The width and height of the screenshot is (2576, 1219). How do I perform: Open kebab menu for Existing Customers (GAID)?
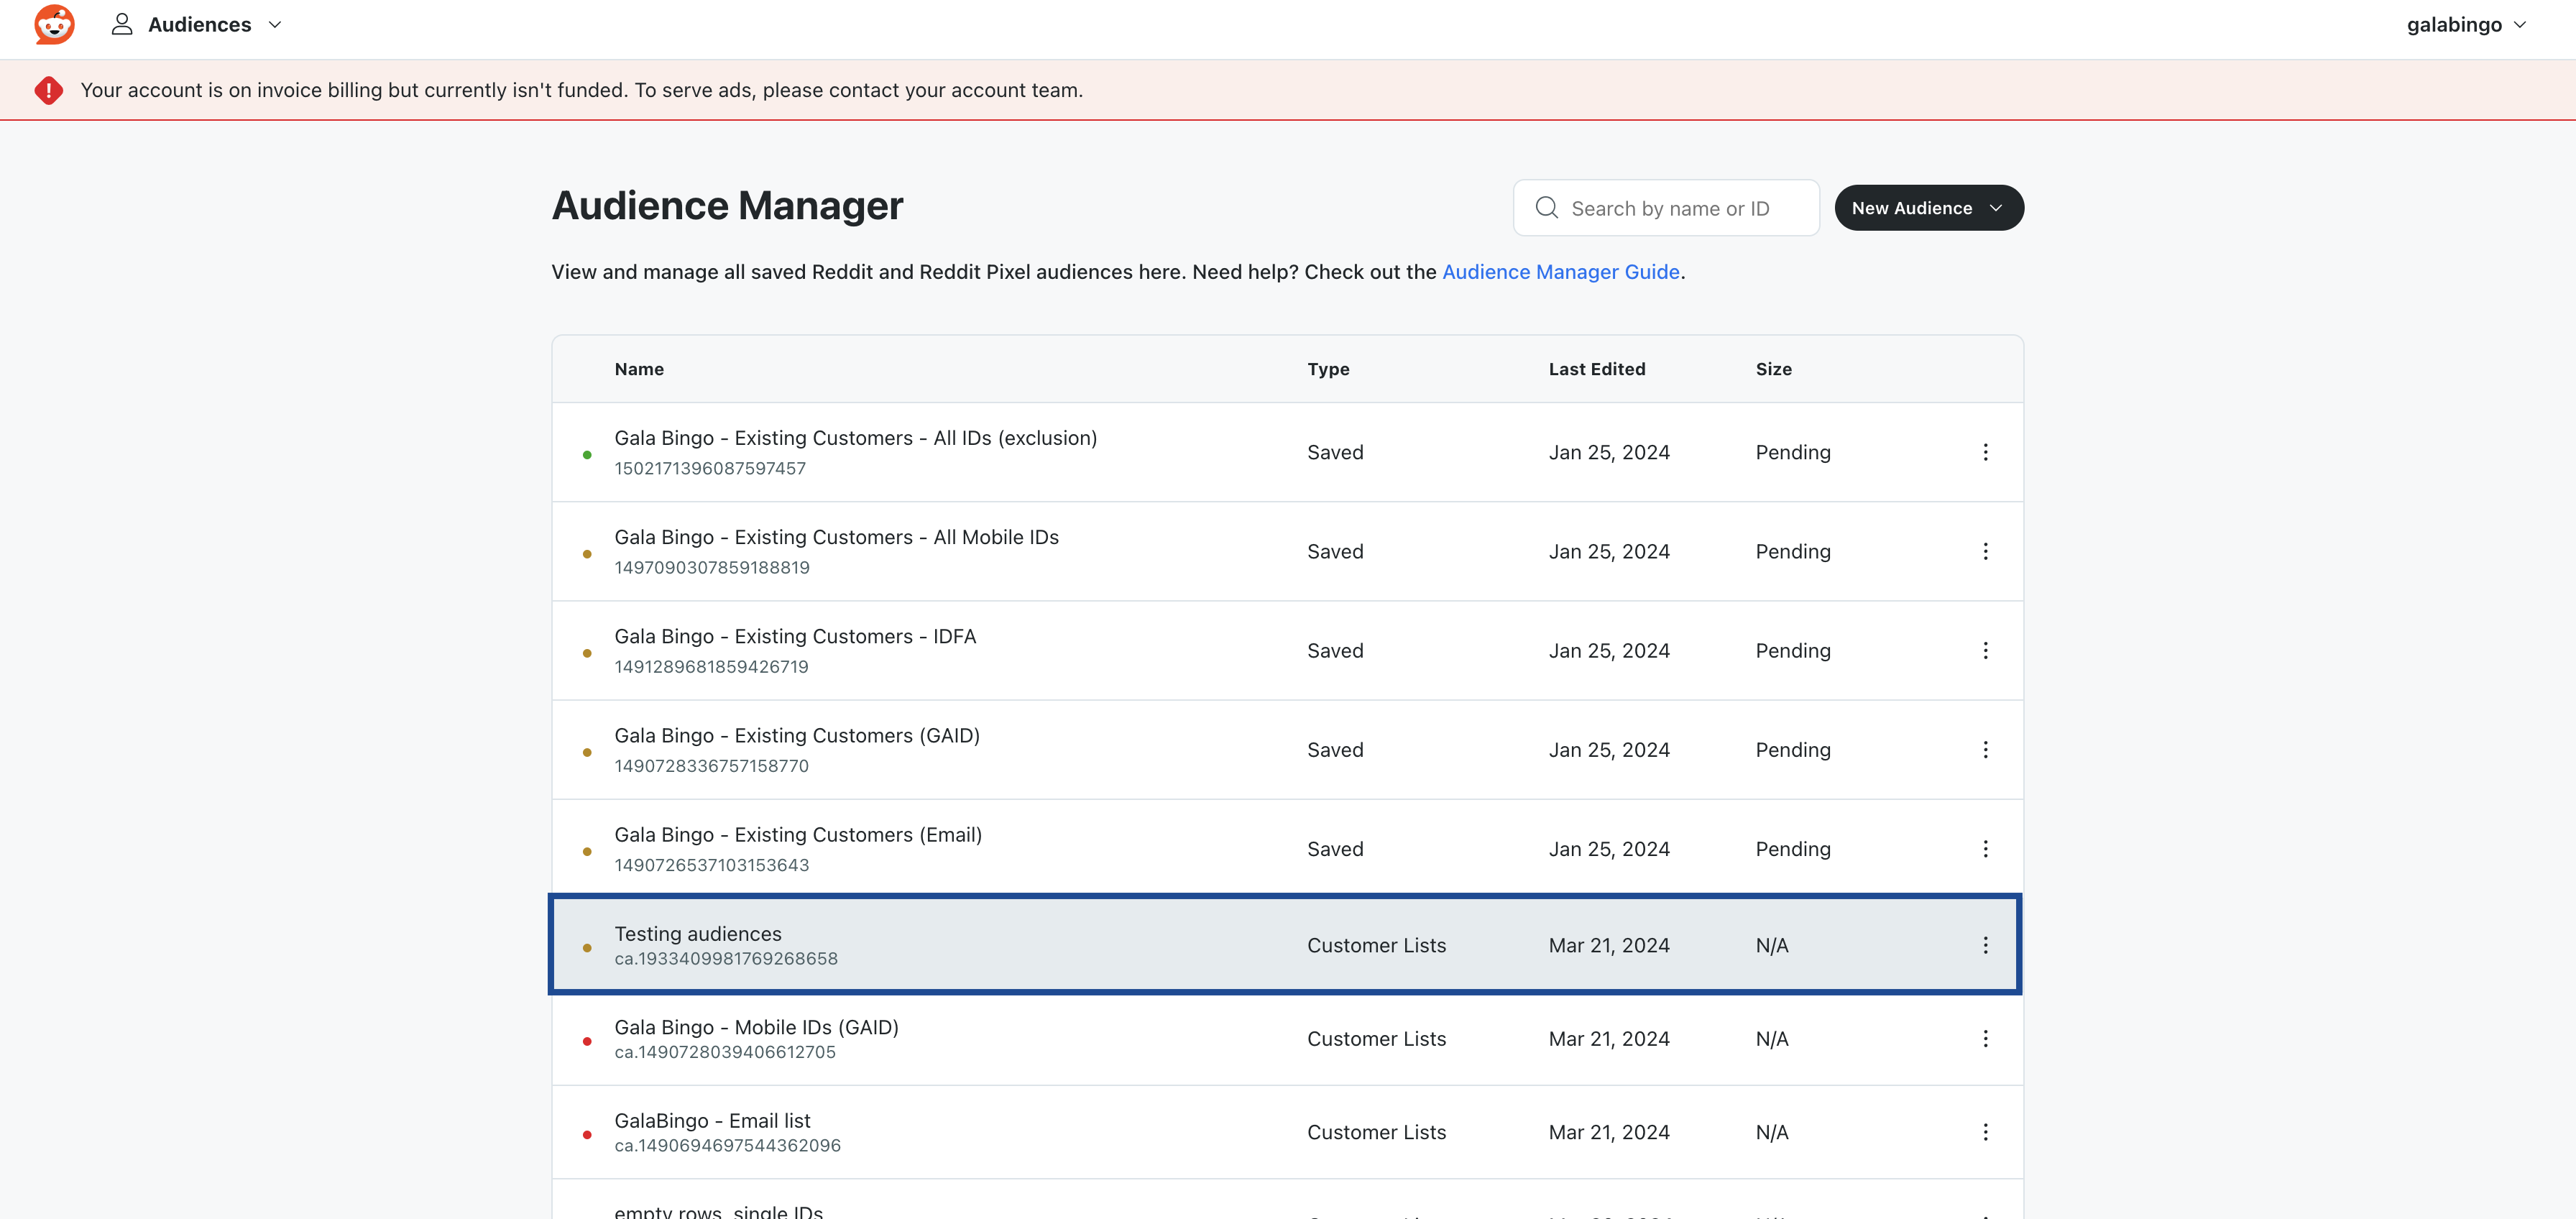point(1985,749)
